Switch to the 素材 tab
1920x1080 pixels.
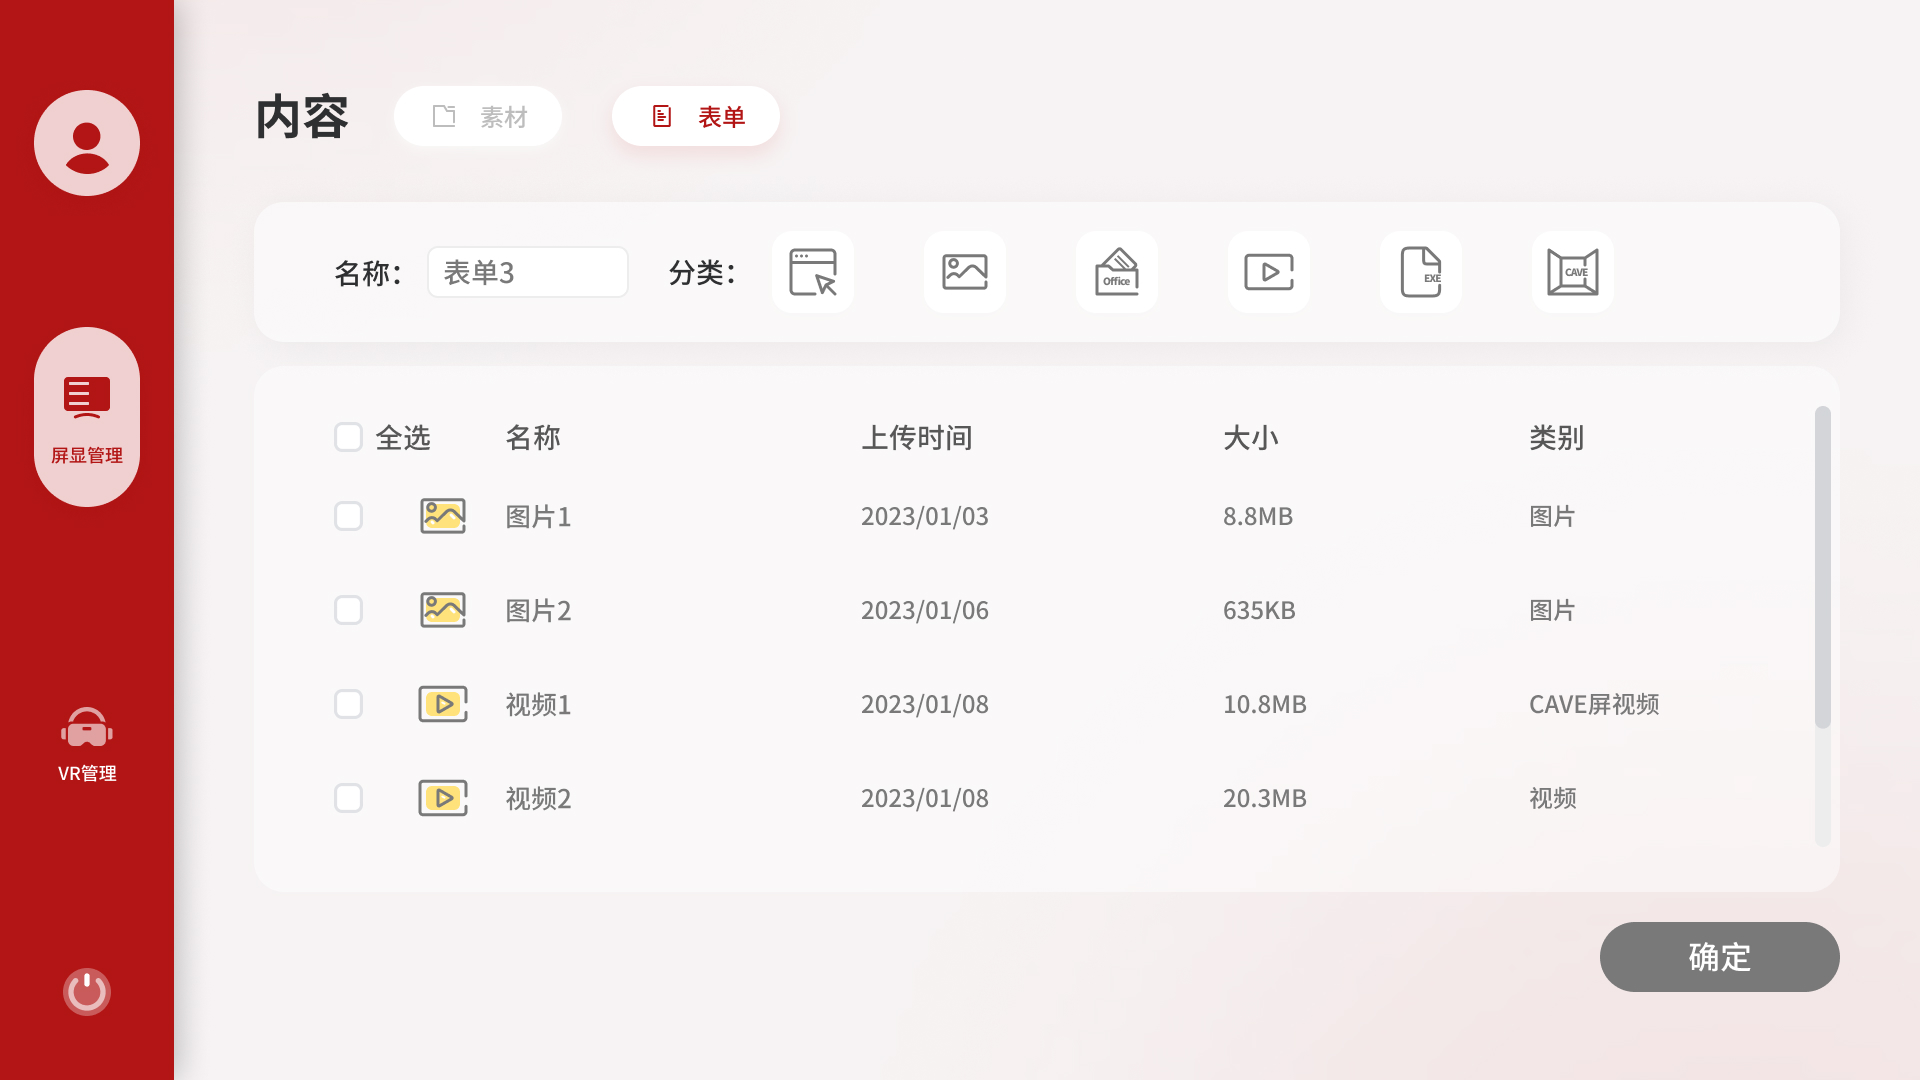477,116
